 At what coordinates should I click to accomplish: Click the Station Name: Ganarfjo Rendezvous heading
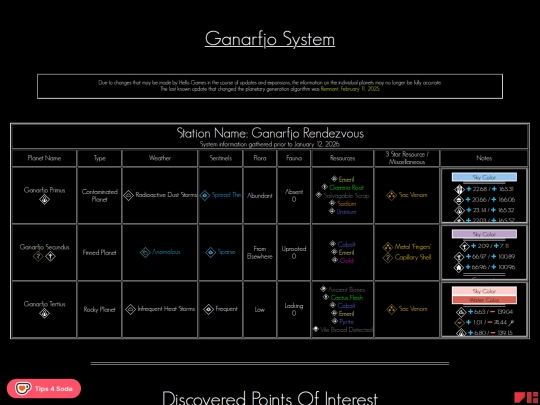click(x=270, y=133)
